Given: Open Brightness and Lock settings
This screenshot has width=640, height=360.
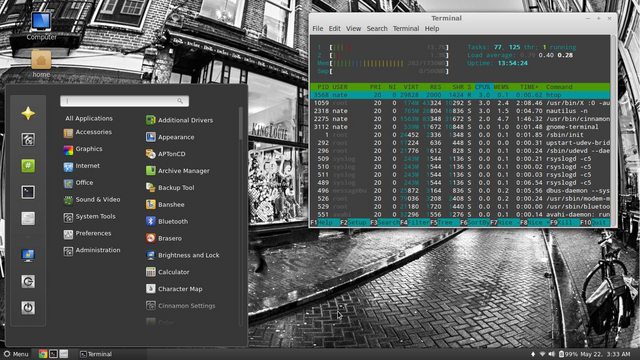Looking at the screenshot, I should tap(183, 255).
